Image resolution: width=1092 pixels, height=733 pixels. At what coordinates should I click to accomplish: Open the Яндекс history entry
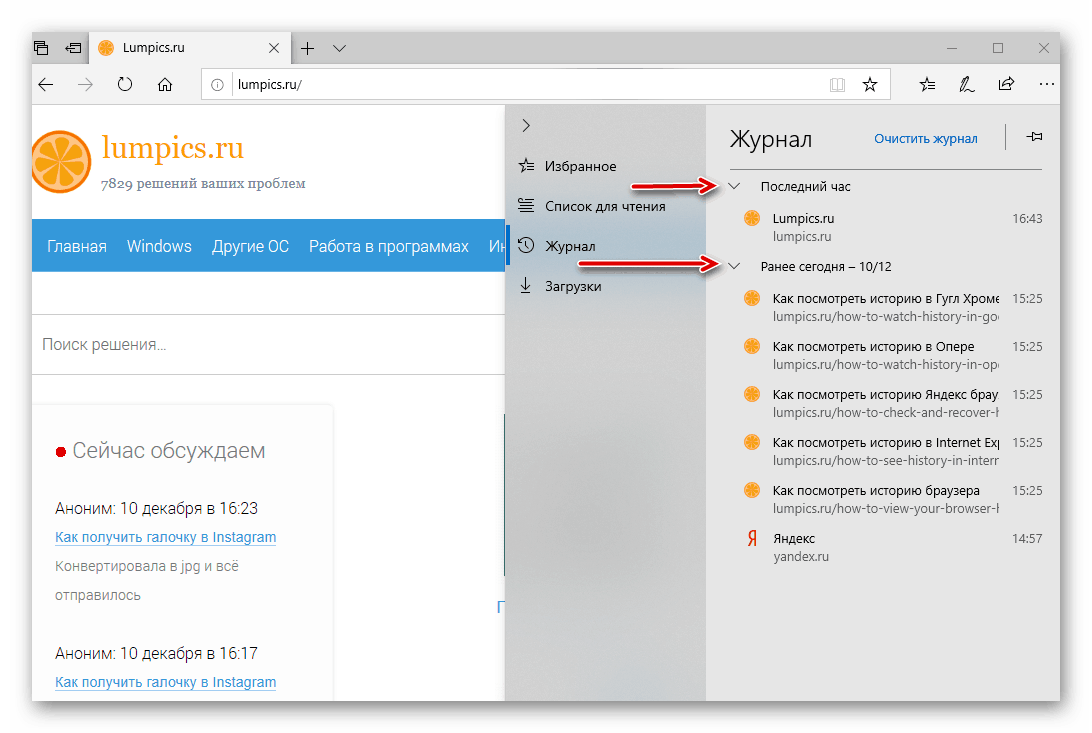tap(794, 538)
